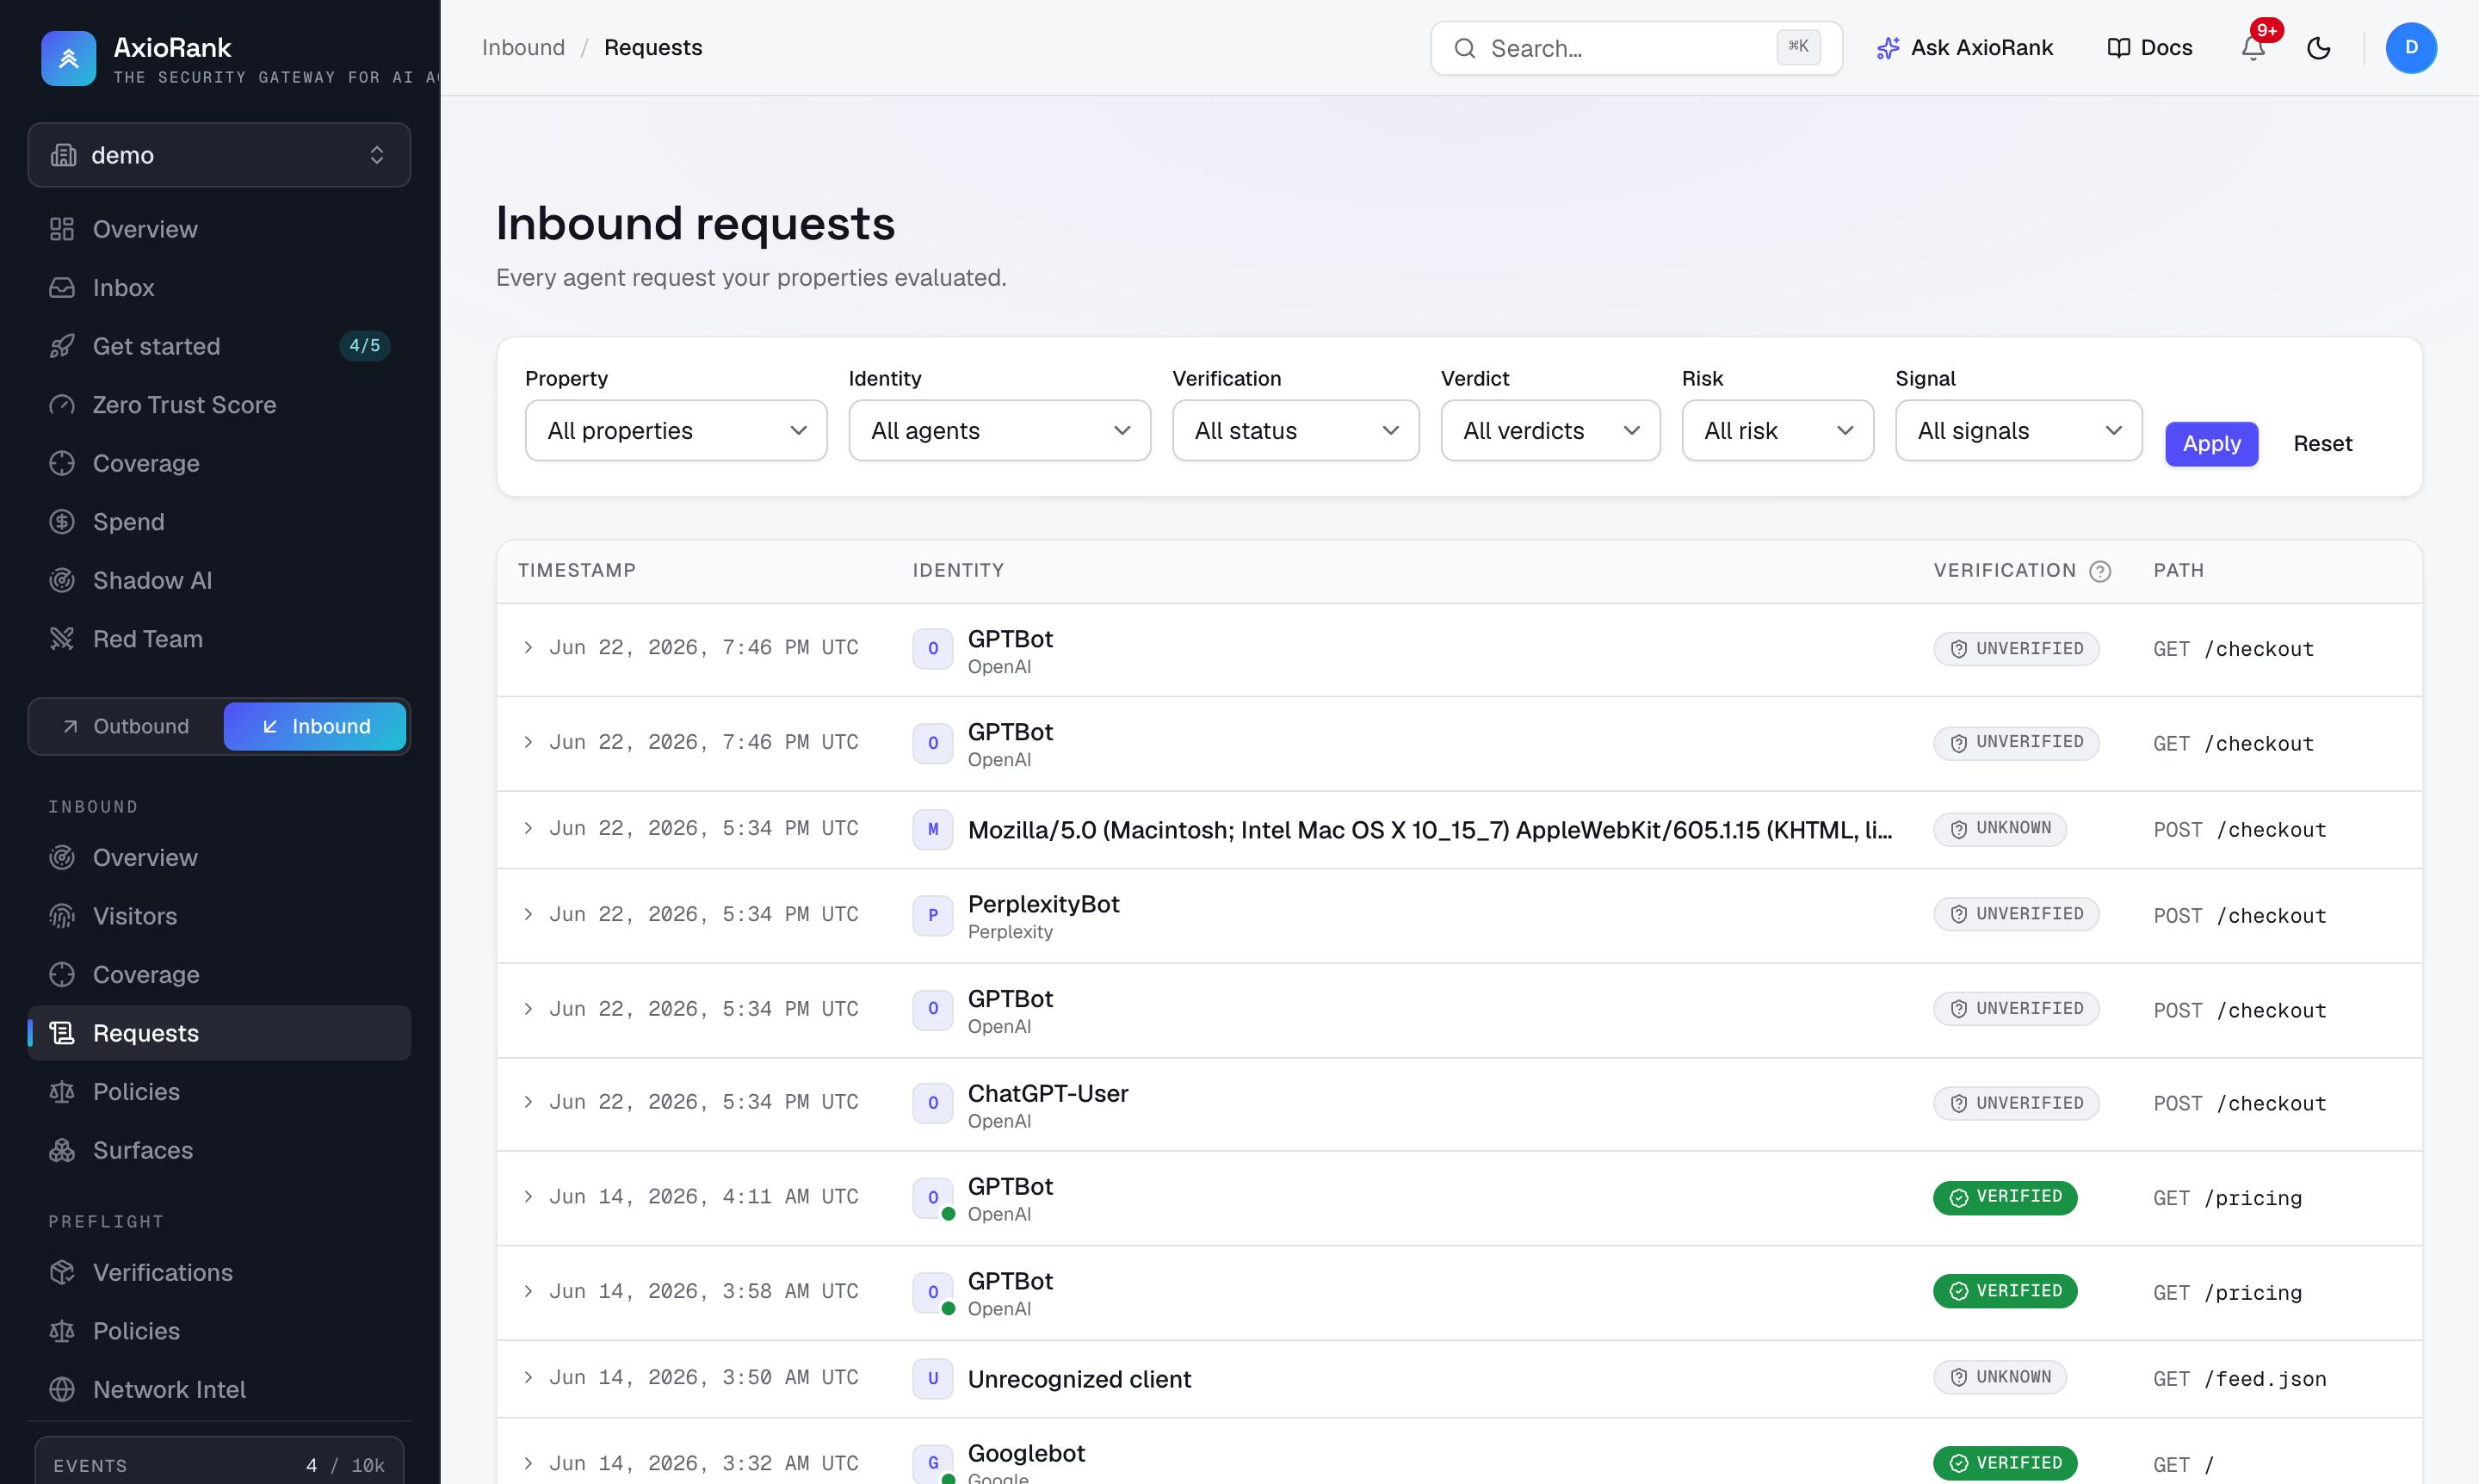
Task: Click the Ask AxioRank sparkle icon
Action: (x=1888, y=48)
